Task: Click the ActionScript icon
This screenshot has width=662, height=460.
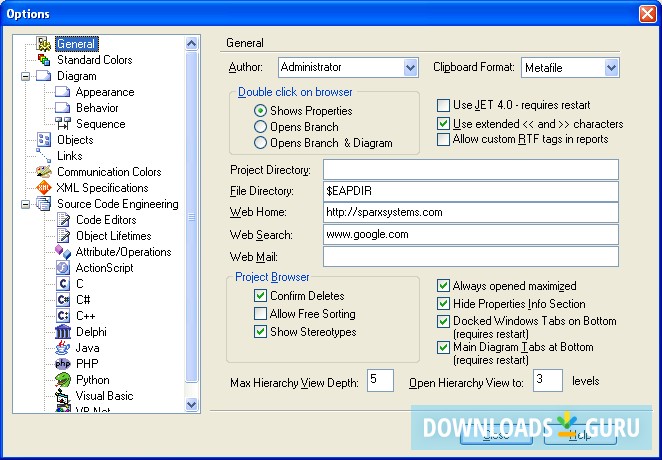Action: tap(63, 268)
